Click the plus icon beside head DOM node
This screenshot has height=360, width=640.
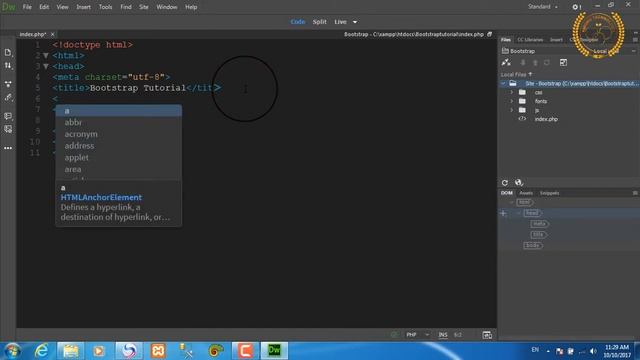click(x=503, y=213)
